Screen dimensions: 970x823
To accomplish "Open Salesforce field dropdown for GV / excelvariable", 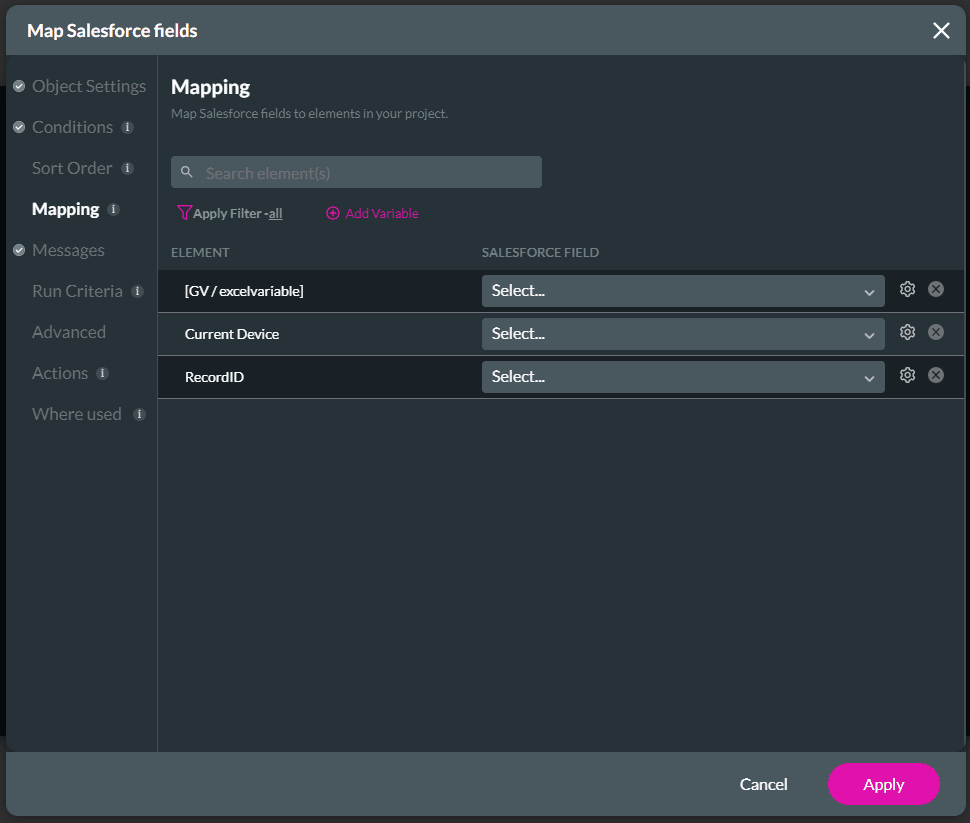I will (683, 289).
